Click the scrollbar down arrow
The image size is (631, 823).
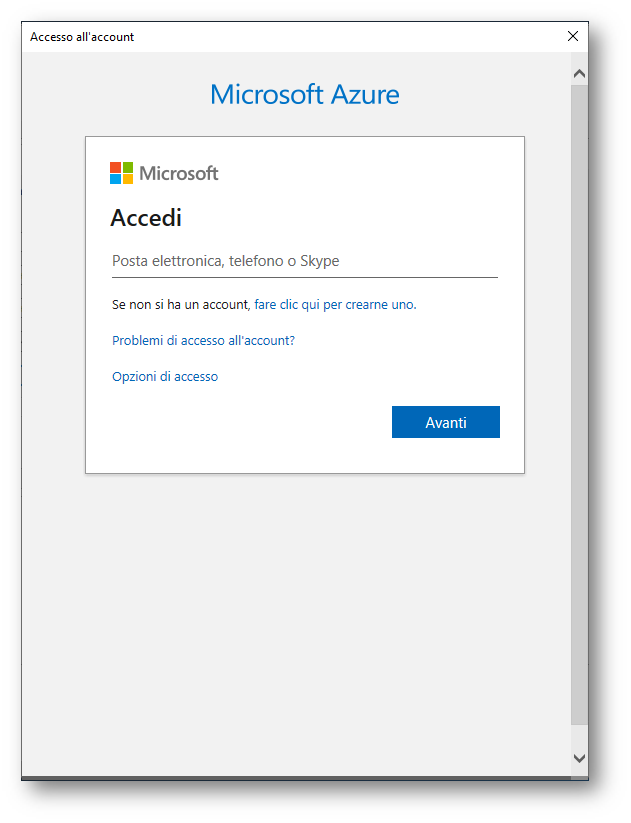[579, 758]
